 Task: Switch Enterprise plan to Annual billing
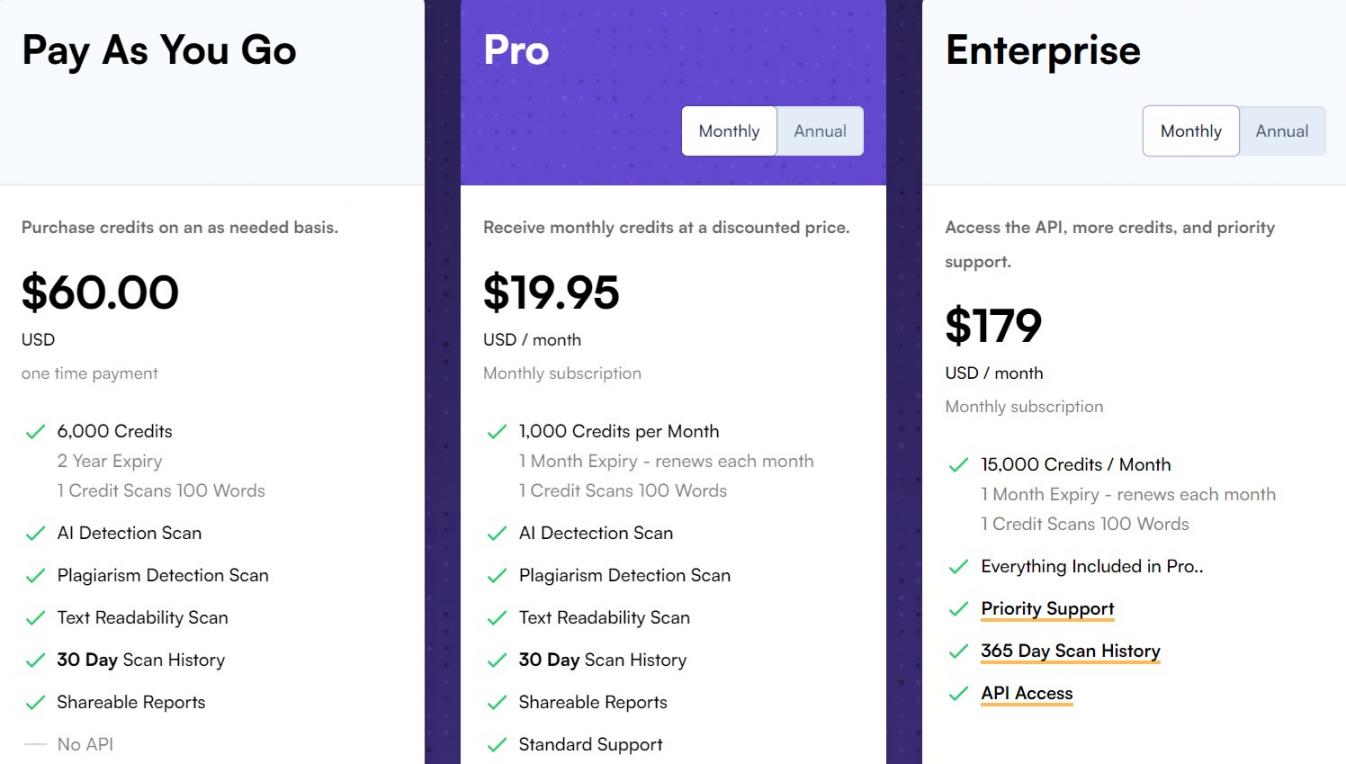pyautogui.click(x=1282, y=131)
